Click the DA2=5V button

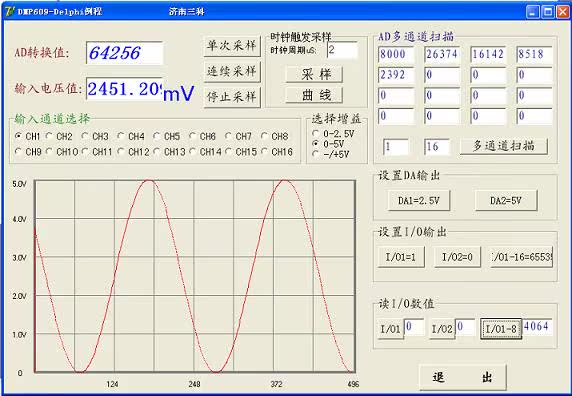506,201
